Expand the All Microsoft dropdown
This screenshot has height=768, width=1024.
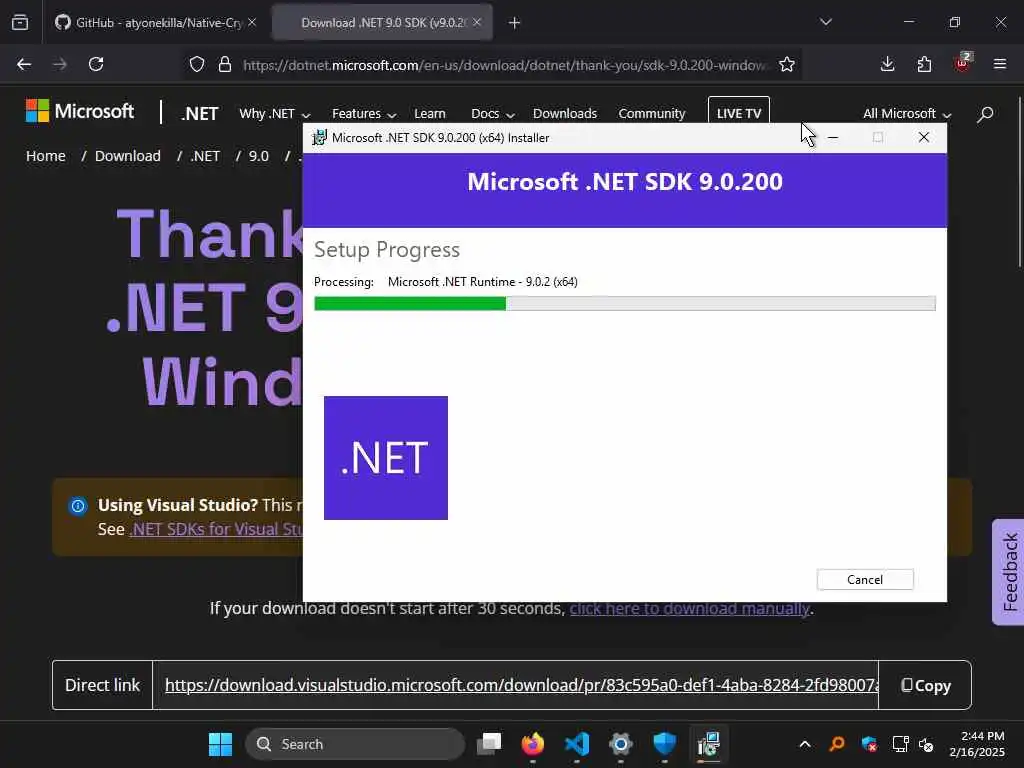[907, 114]
